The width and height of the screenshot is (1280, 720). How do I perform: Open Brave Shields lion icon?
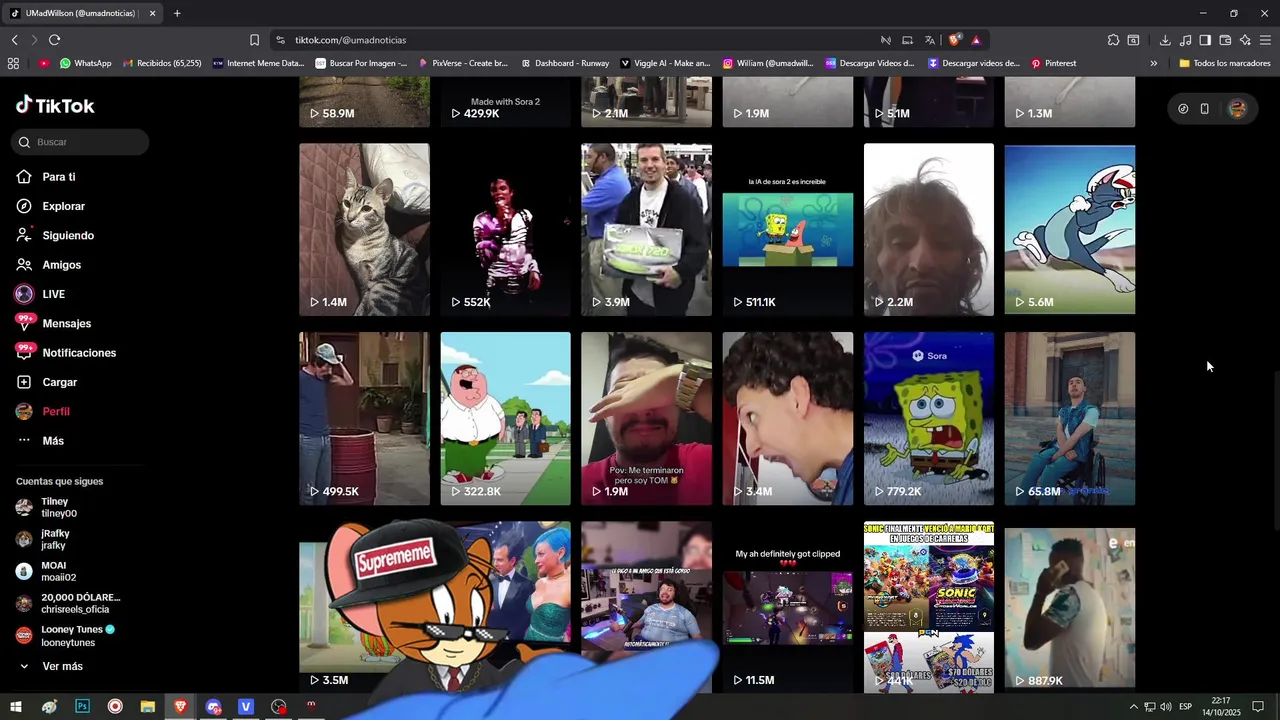pyautogui.click(x=955, y=40)
